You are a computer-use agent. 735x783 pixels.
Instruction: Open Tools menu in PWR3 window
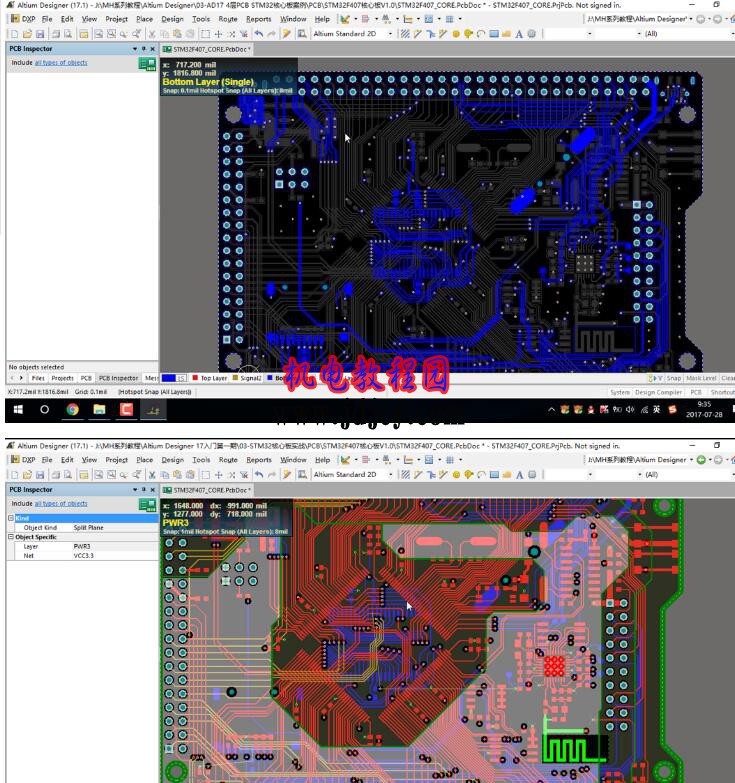tap(201, 460)
